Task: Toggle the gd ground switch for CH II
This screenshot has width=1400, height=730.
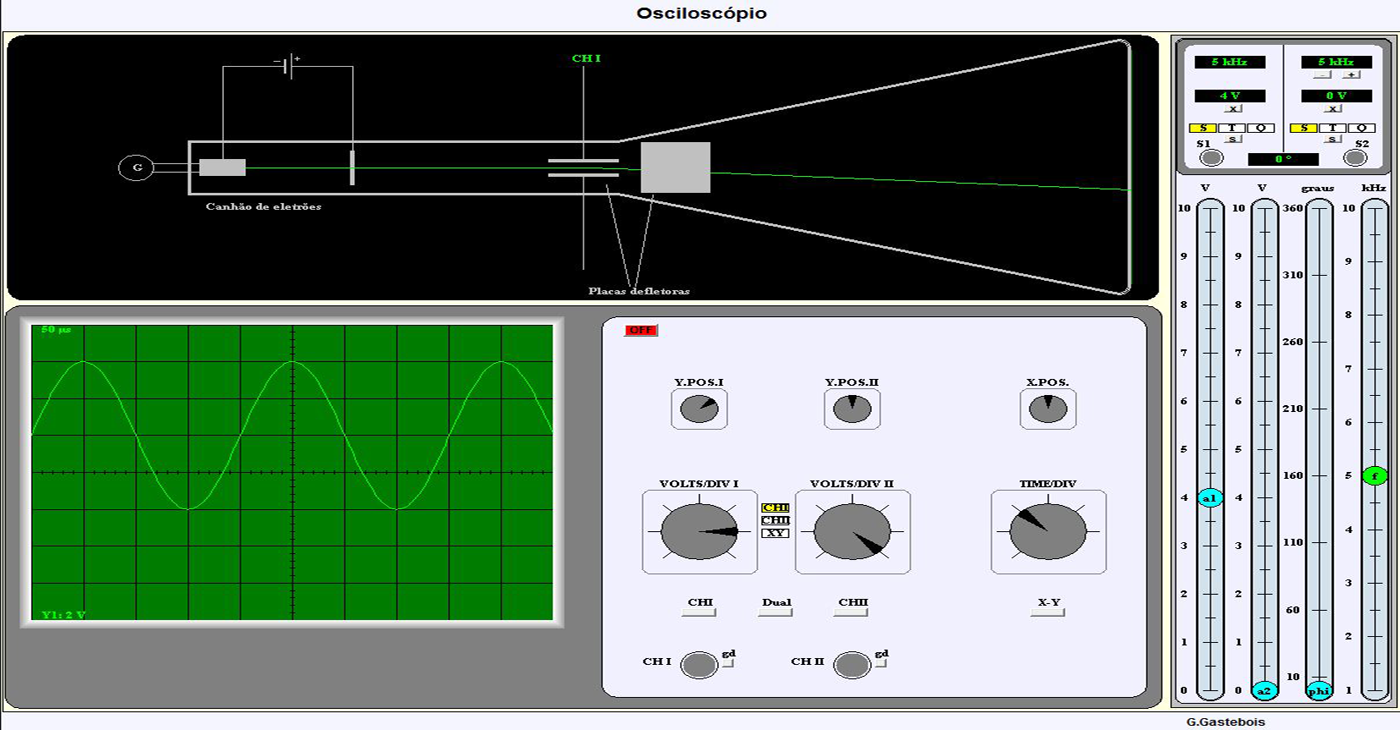Action: pos(881,664)
